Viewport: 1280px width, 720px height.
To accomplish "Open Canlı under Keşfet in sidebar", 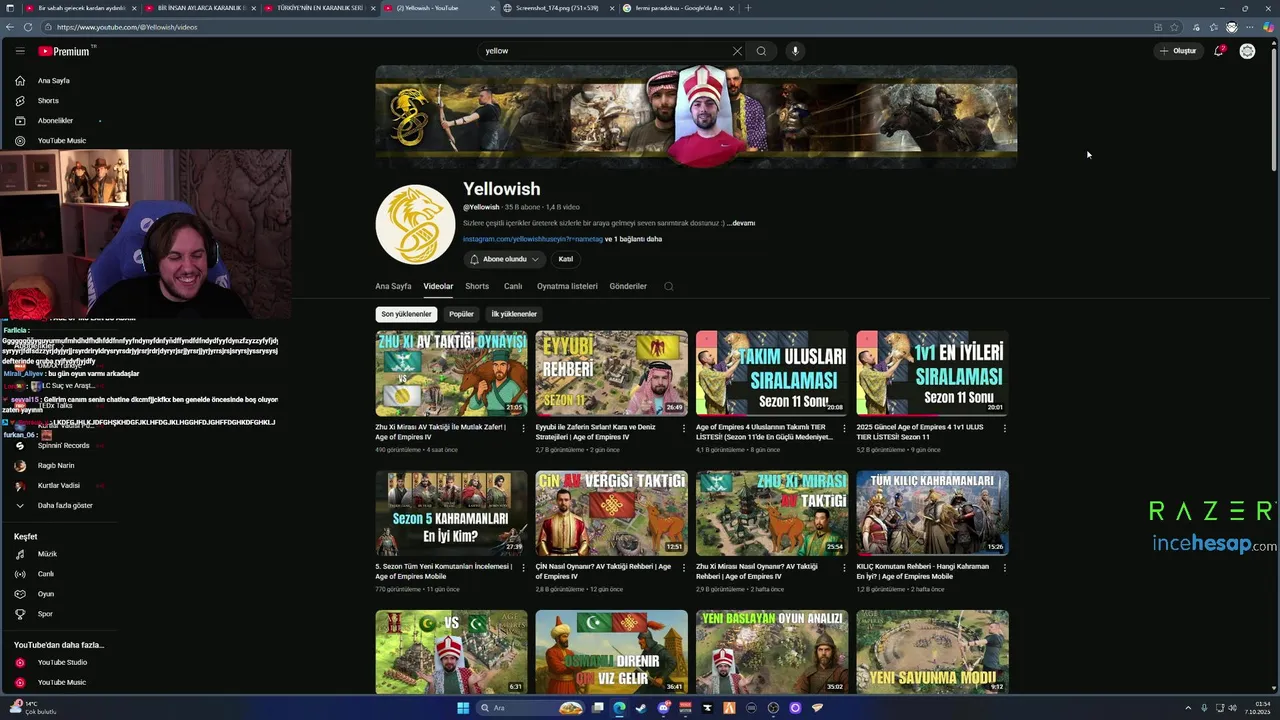I will 45,574.
